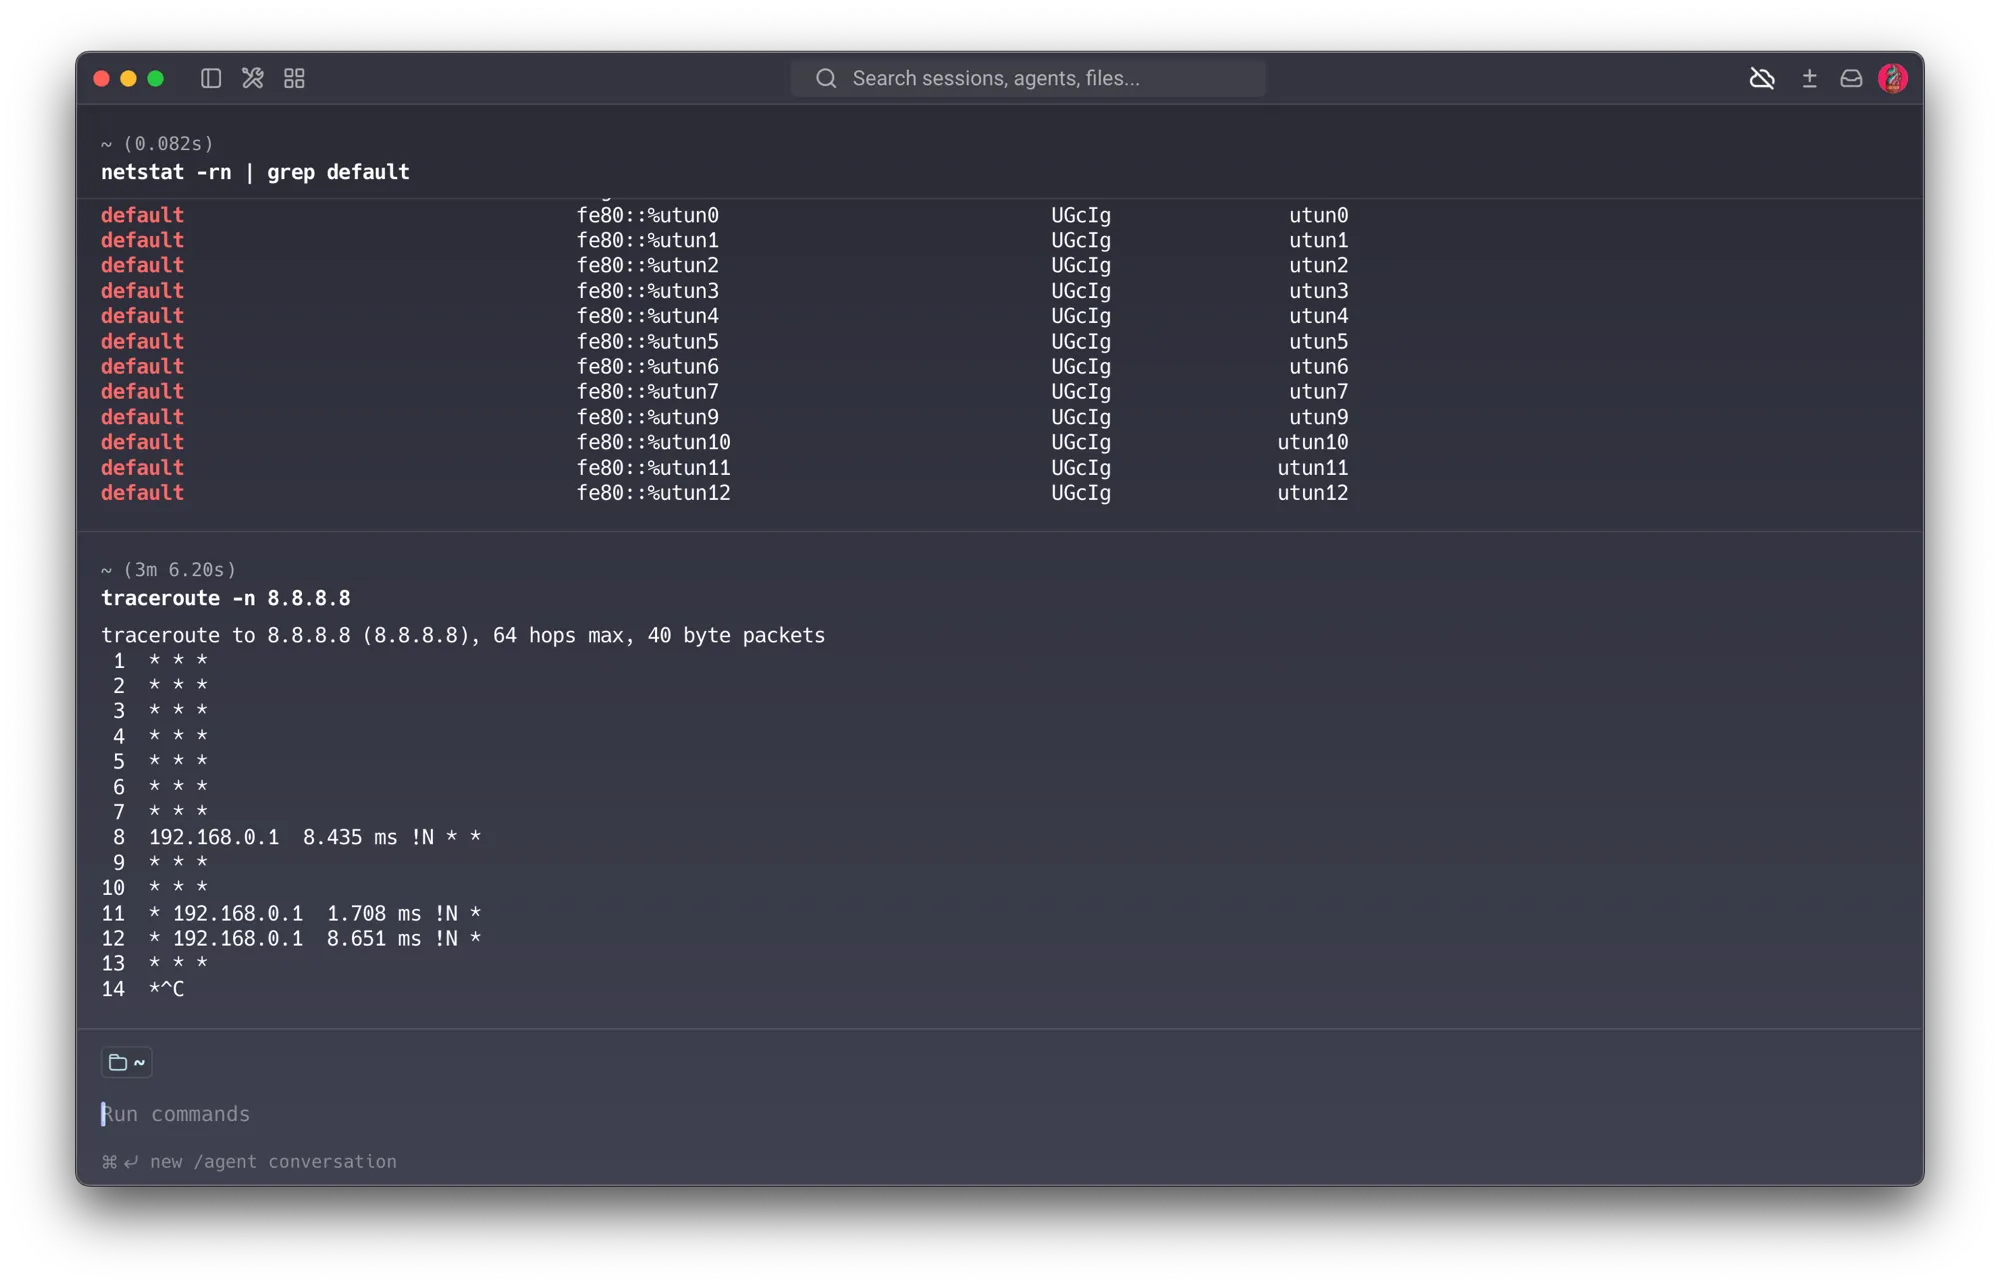Click the fe80::%utun7 gateway text

pyautogui.click(x=647, y=392)
